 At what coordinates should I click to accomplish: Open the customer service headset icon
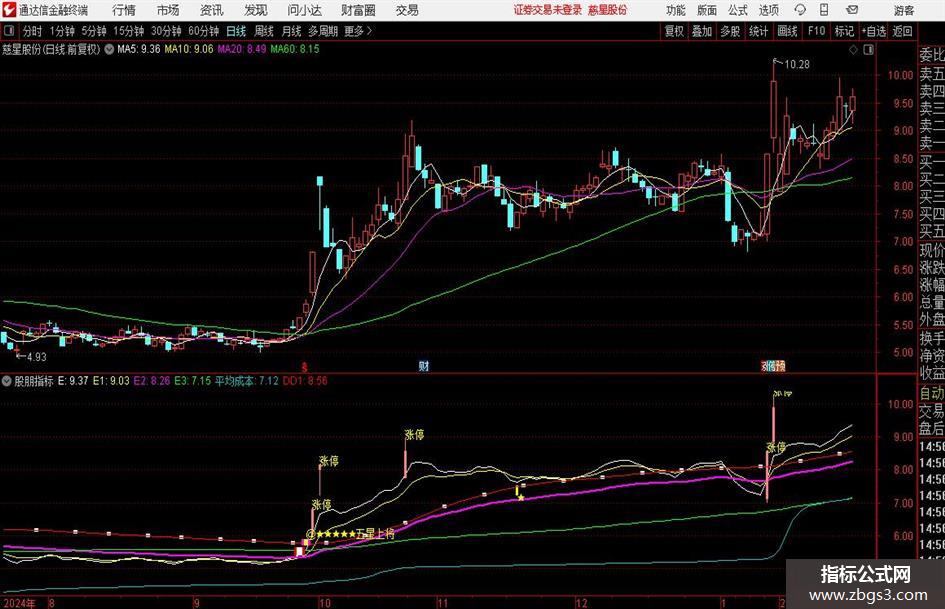[x=800, y=10]
